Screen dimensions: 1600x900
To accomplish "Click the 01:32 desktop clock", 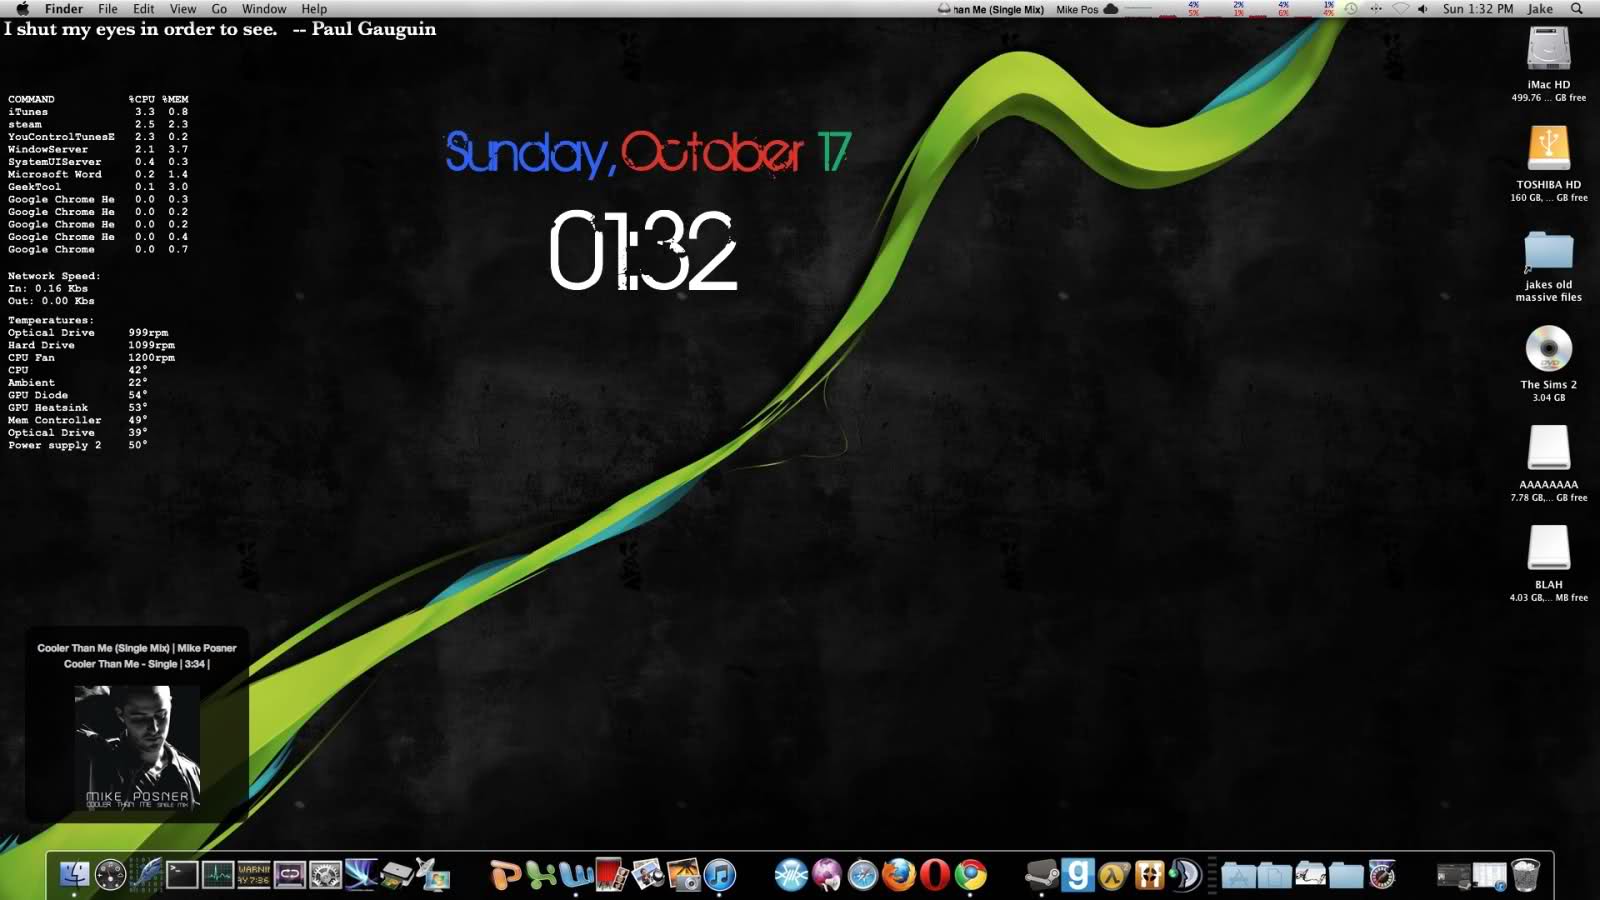I will 643,250.
